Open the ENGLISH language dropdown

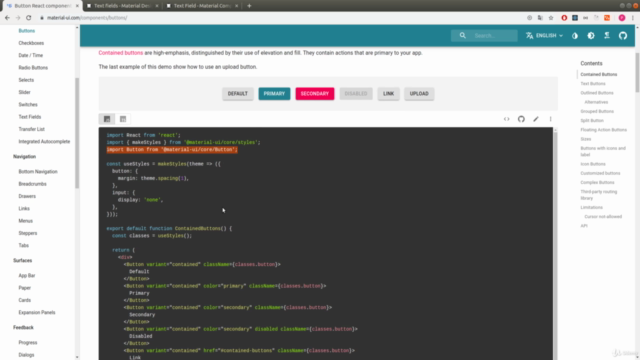(x=544, y=36)
